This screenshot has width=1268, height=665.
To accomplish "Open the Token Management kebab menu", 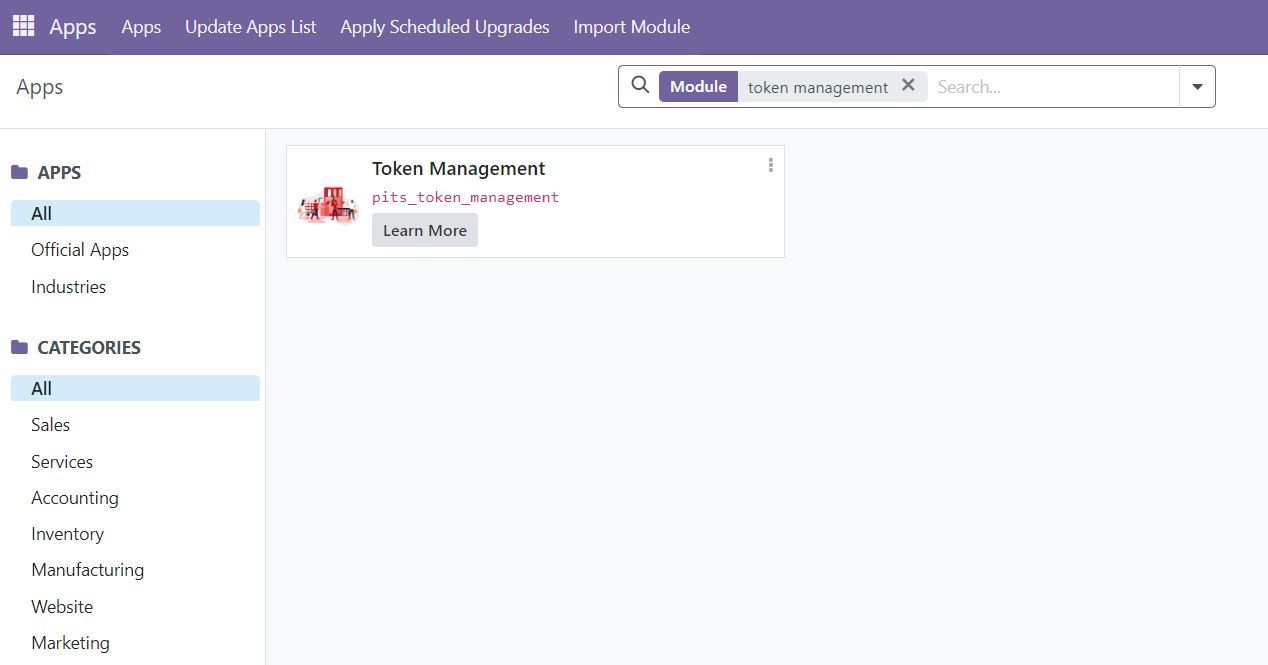I will point(770,165).
